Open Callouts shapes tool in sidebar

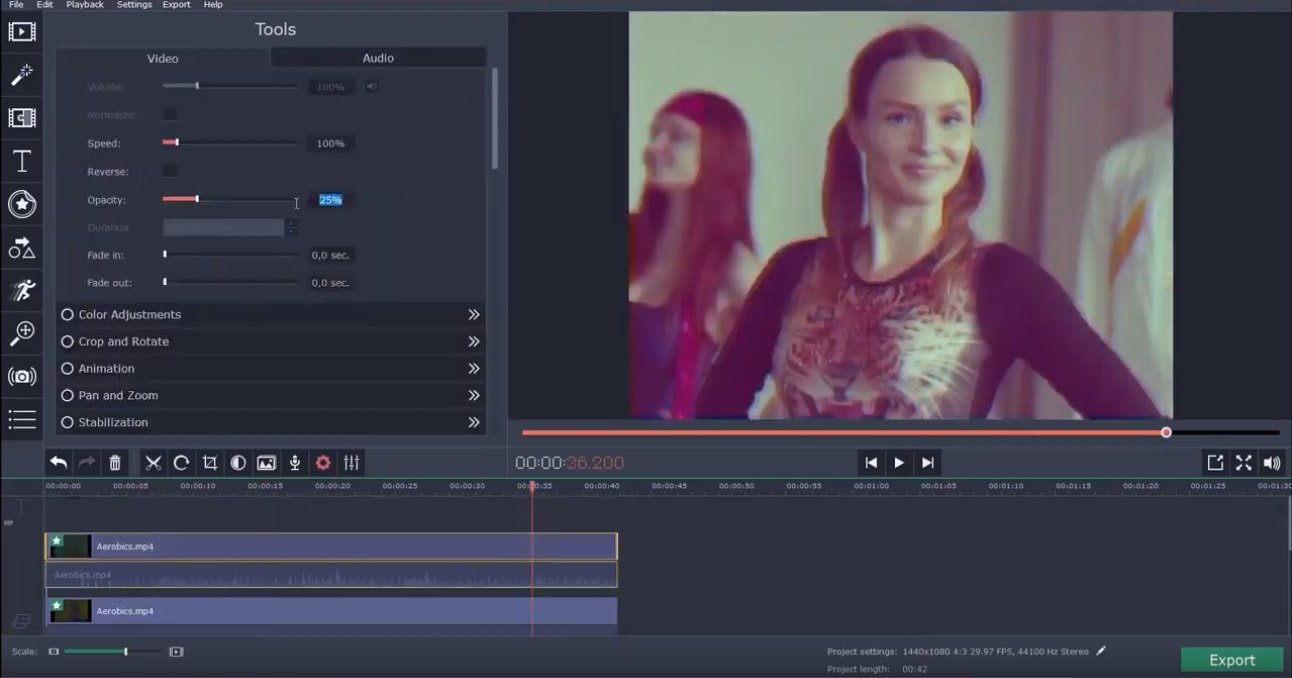click(x=21, y=247)
